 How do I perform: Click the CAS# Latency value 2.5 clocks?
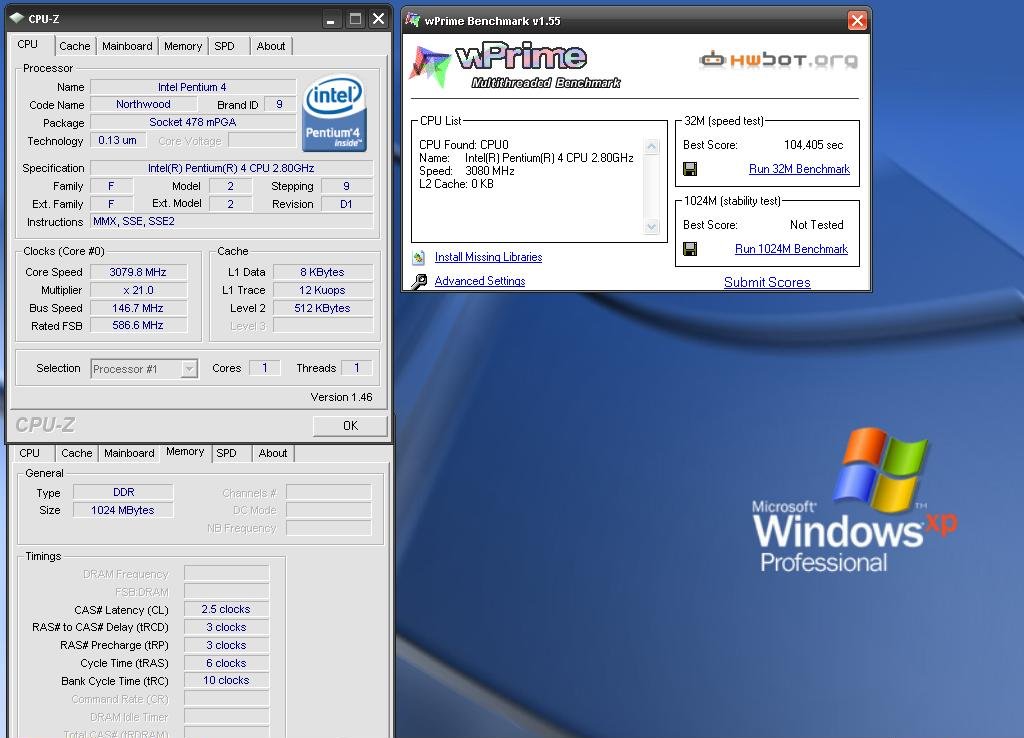coord(226,609)
